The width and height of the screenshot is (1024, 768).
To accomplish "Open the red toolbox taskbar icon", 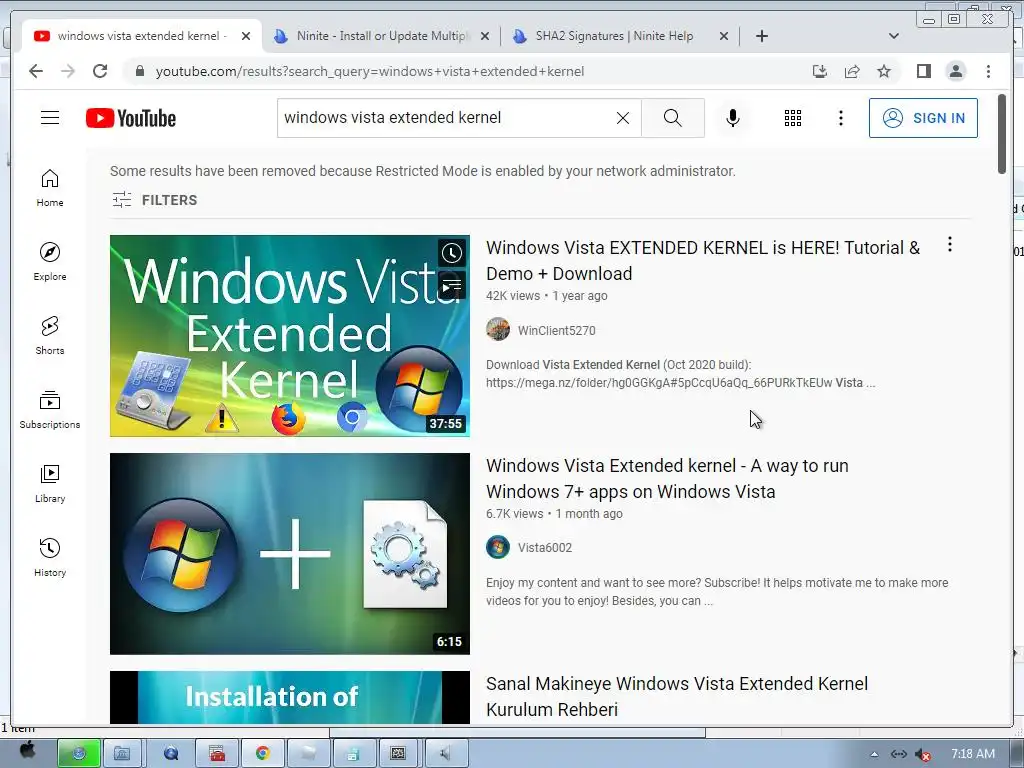I will click(217, 753).
